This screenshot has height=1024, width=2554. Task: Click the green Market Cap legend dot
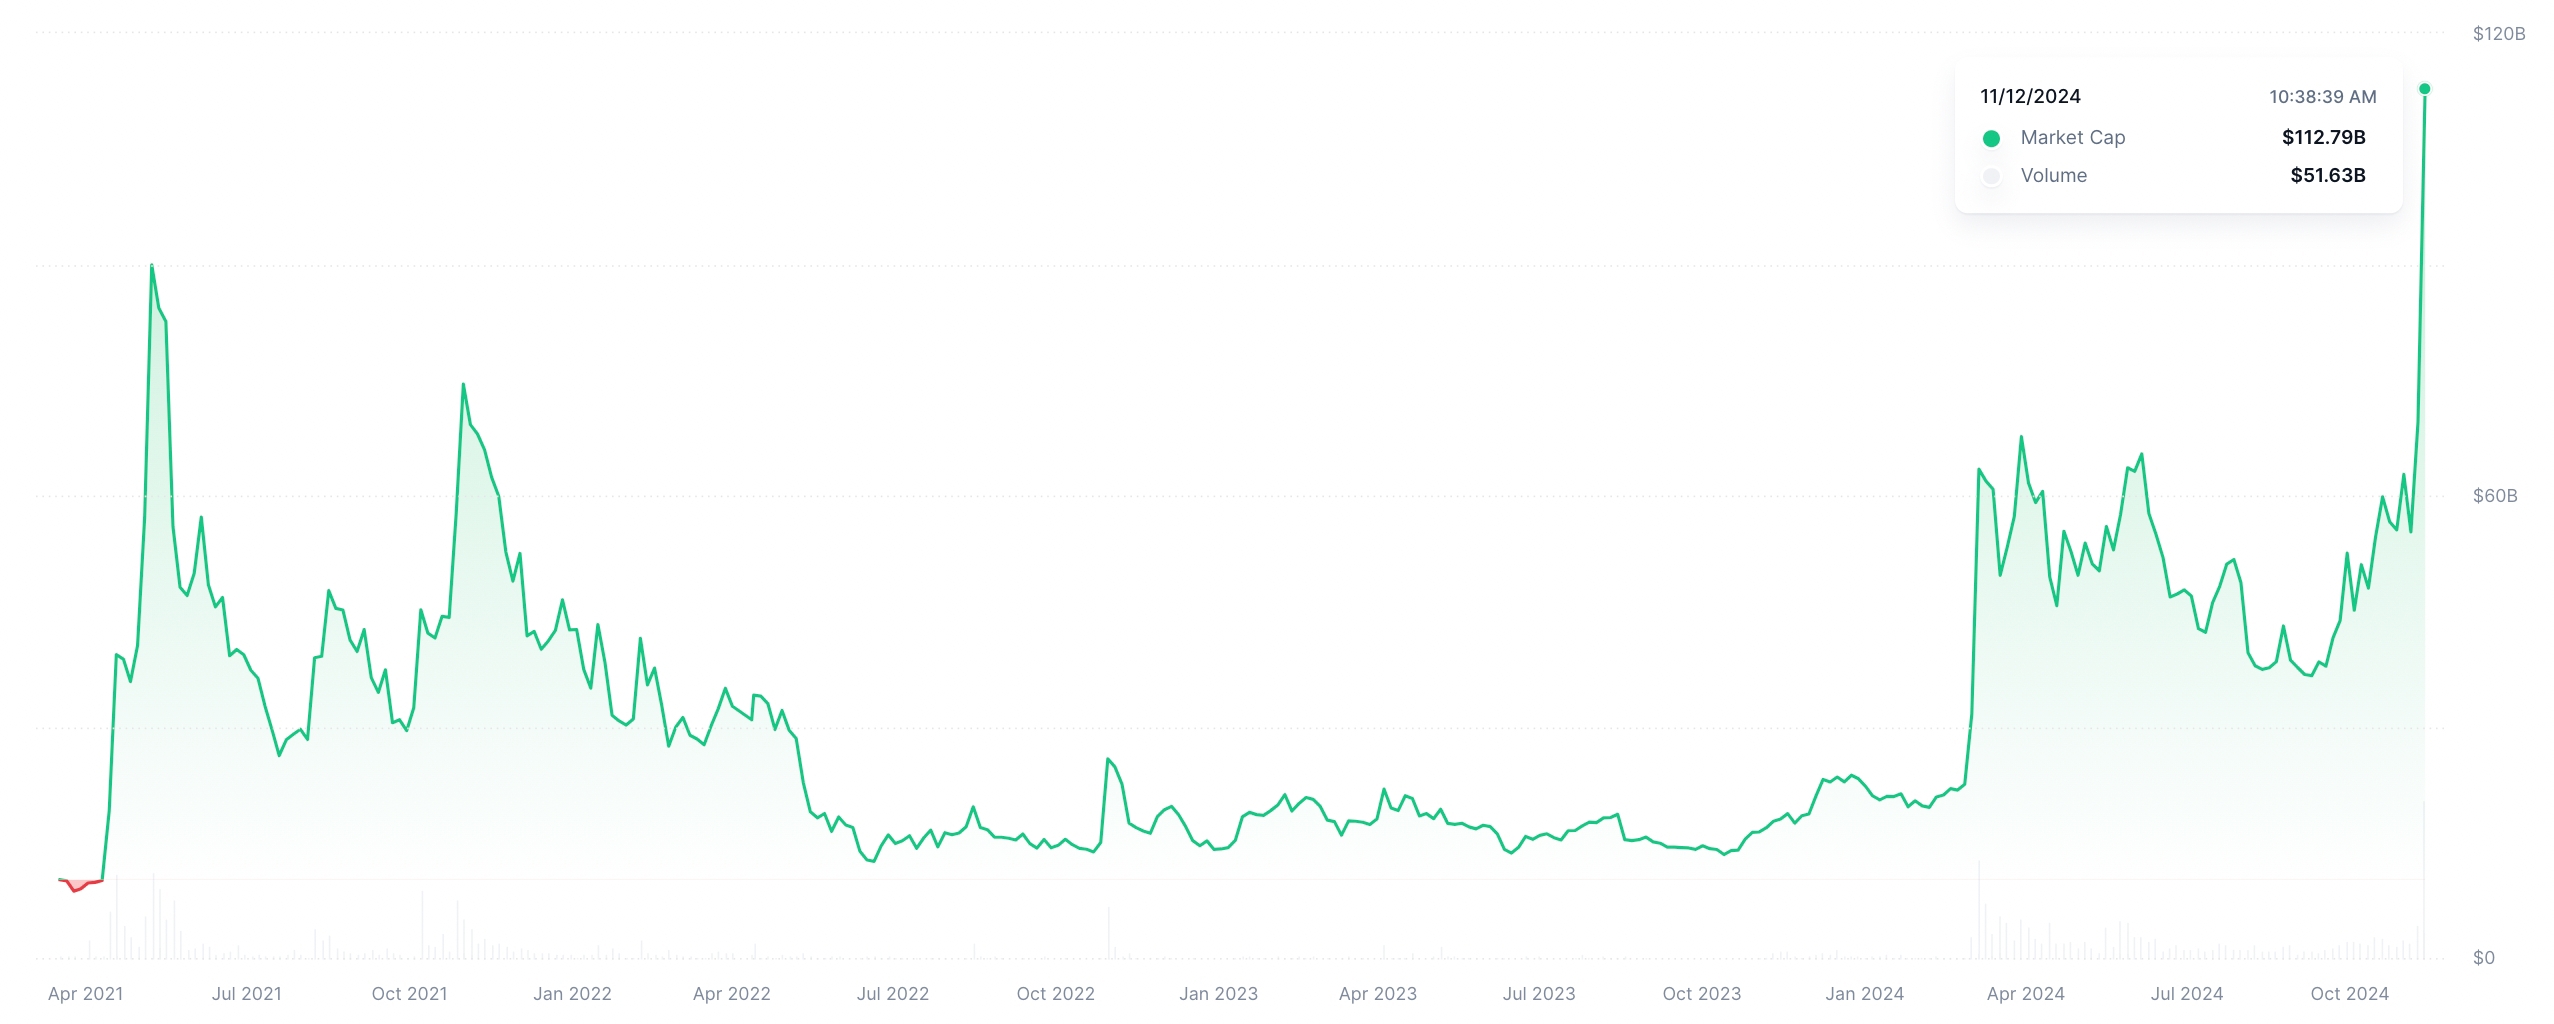[1990, 138]
